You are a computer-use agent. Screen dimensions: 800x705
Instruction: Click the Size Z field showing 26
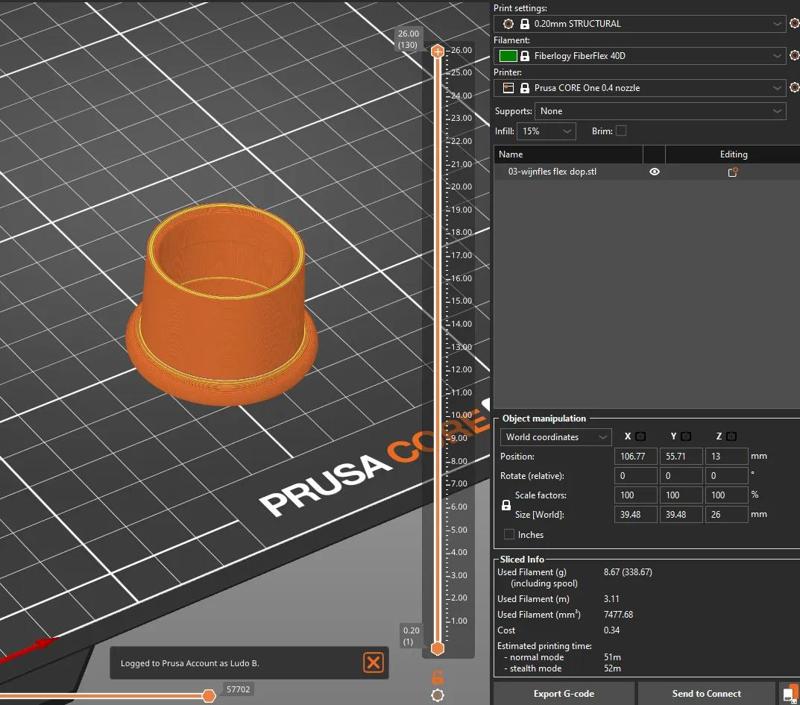[x=727, y=514]
